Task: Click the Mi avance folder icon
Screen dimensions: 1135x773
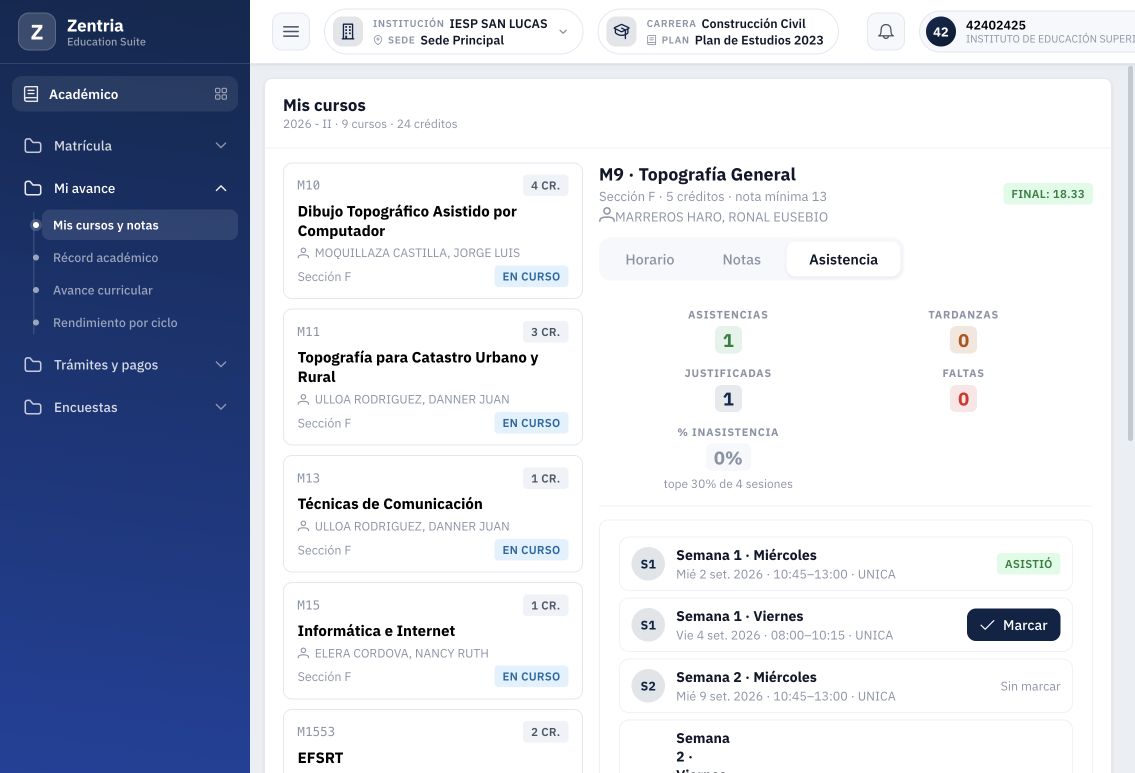Action: point(33,188)
